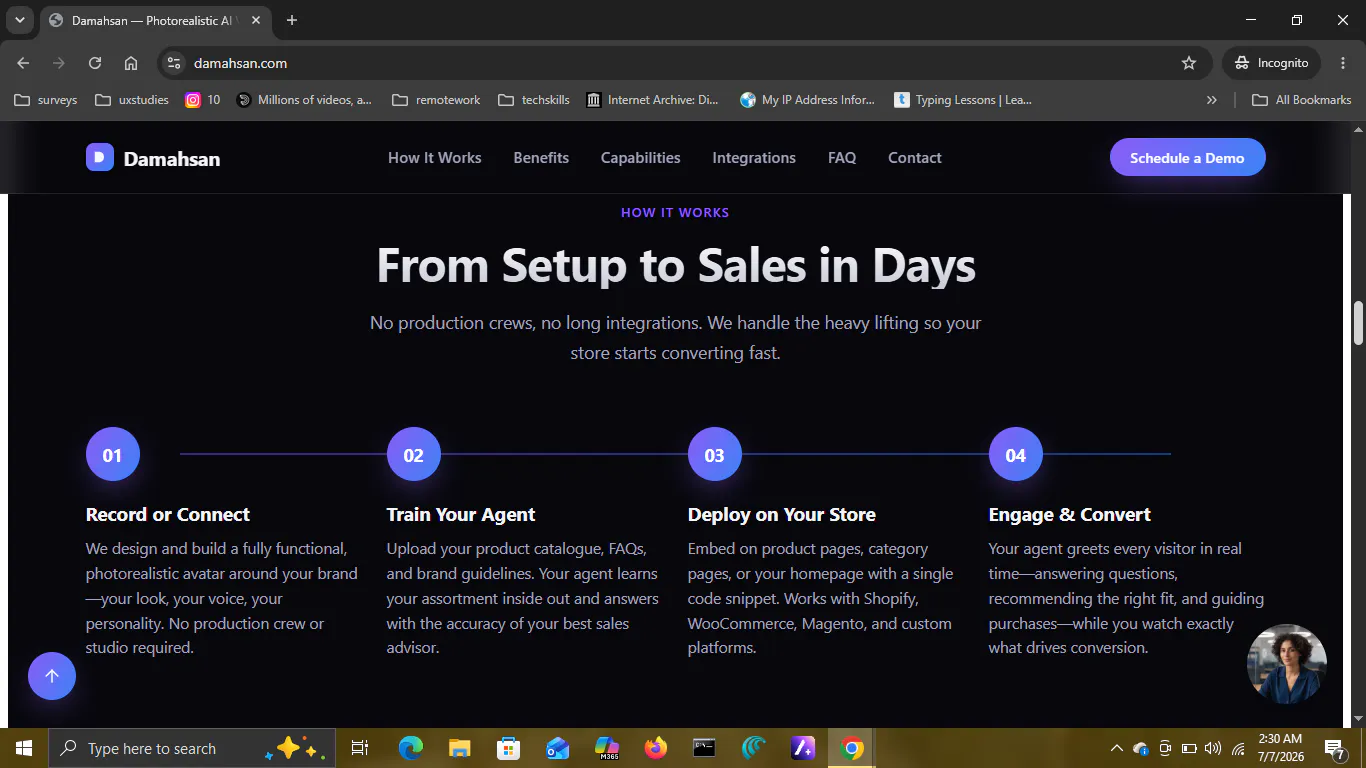
Task: Launch Microsoft Edge from the taskbar
Action: tap(410, 748)
